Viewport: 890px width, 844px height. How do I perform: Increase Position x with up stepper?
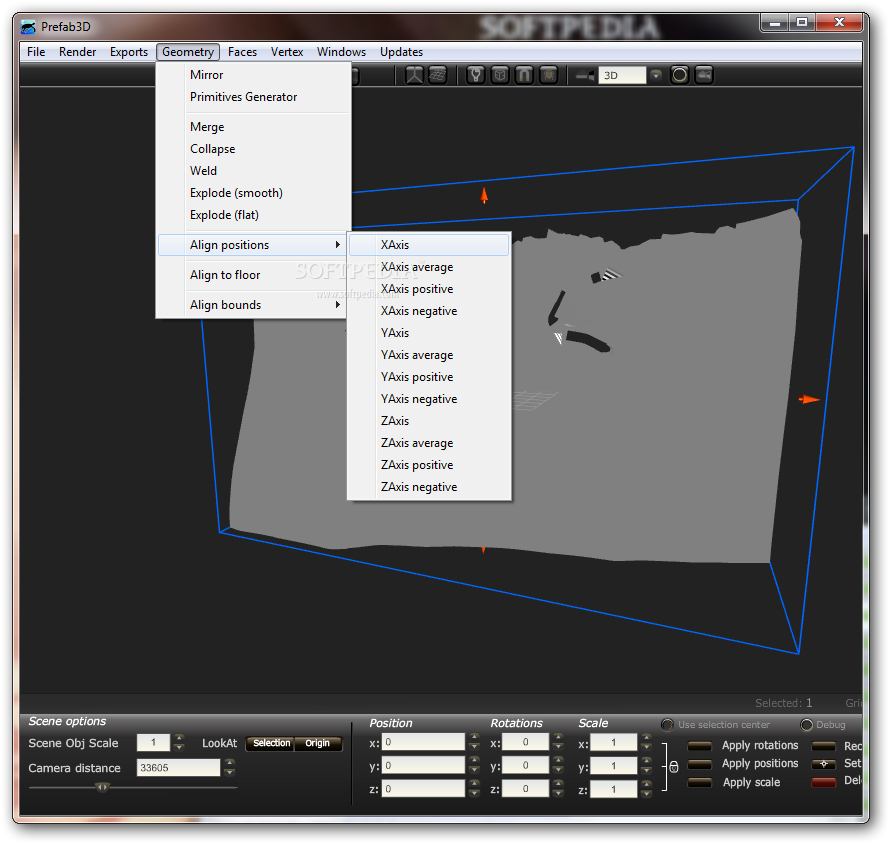click(475, 737)
